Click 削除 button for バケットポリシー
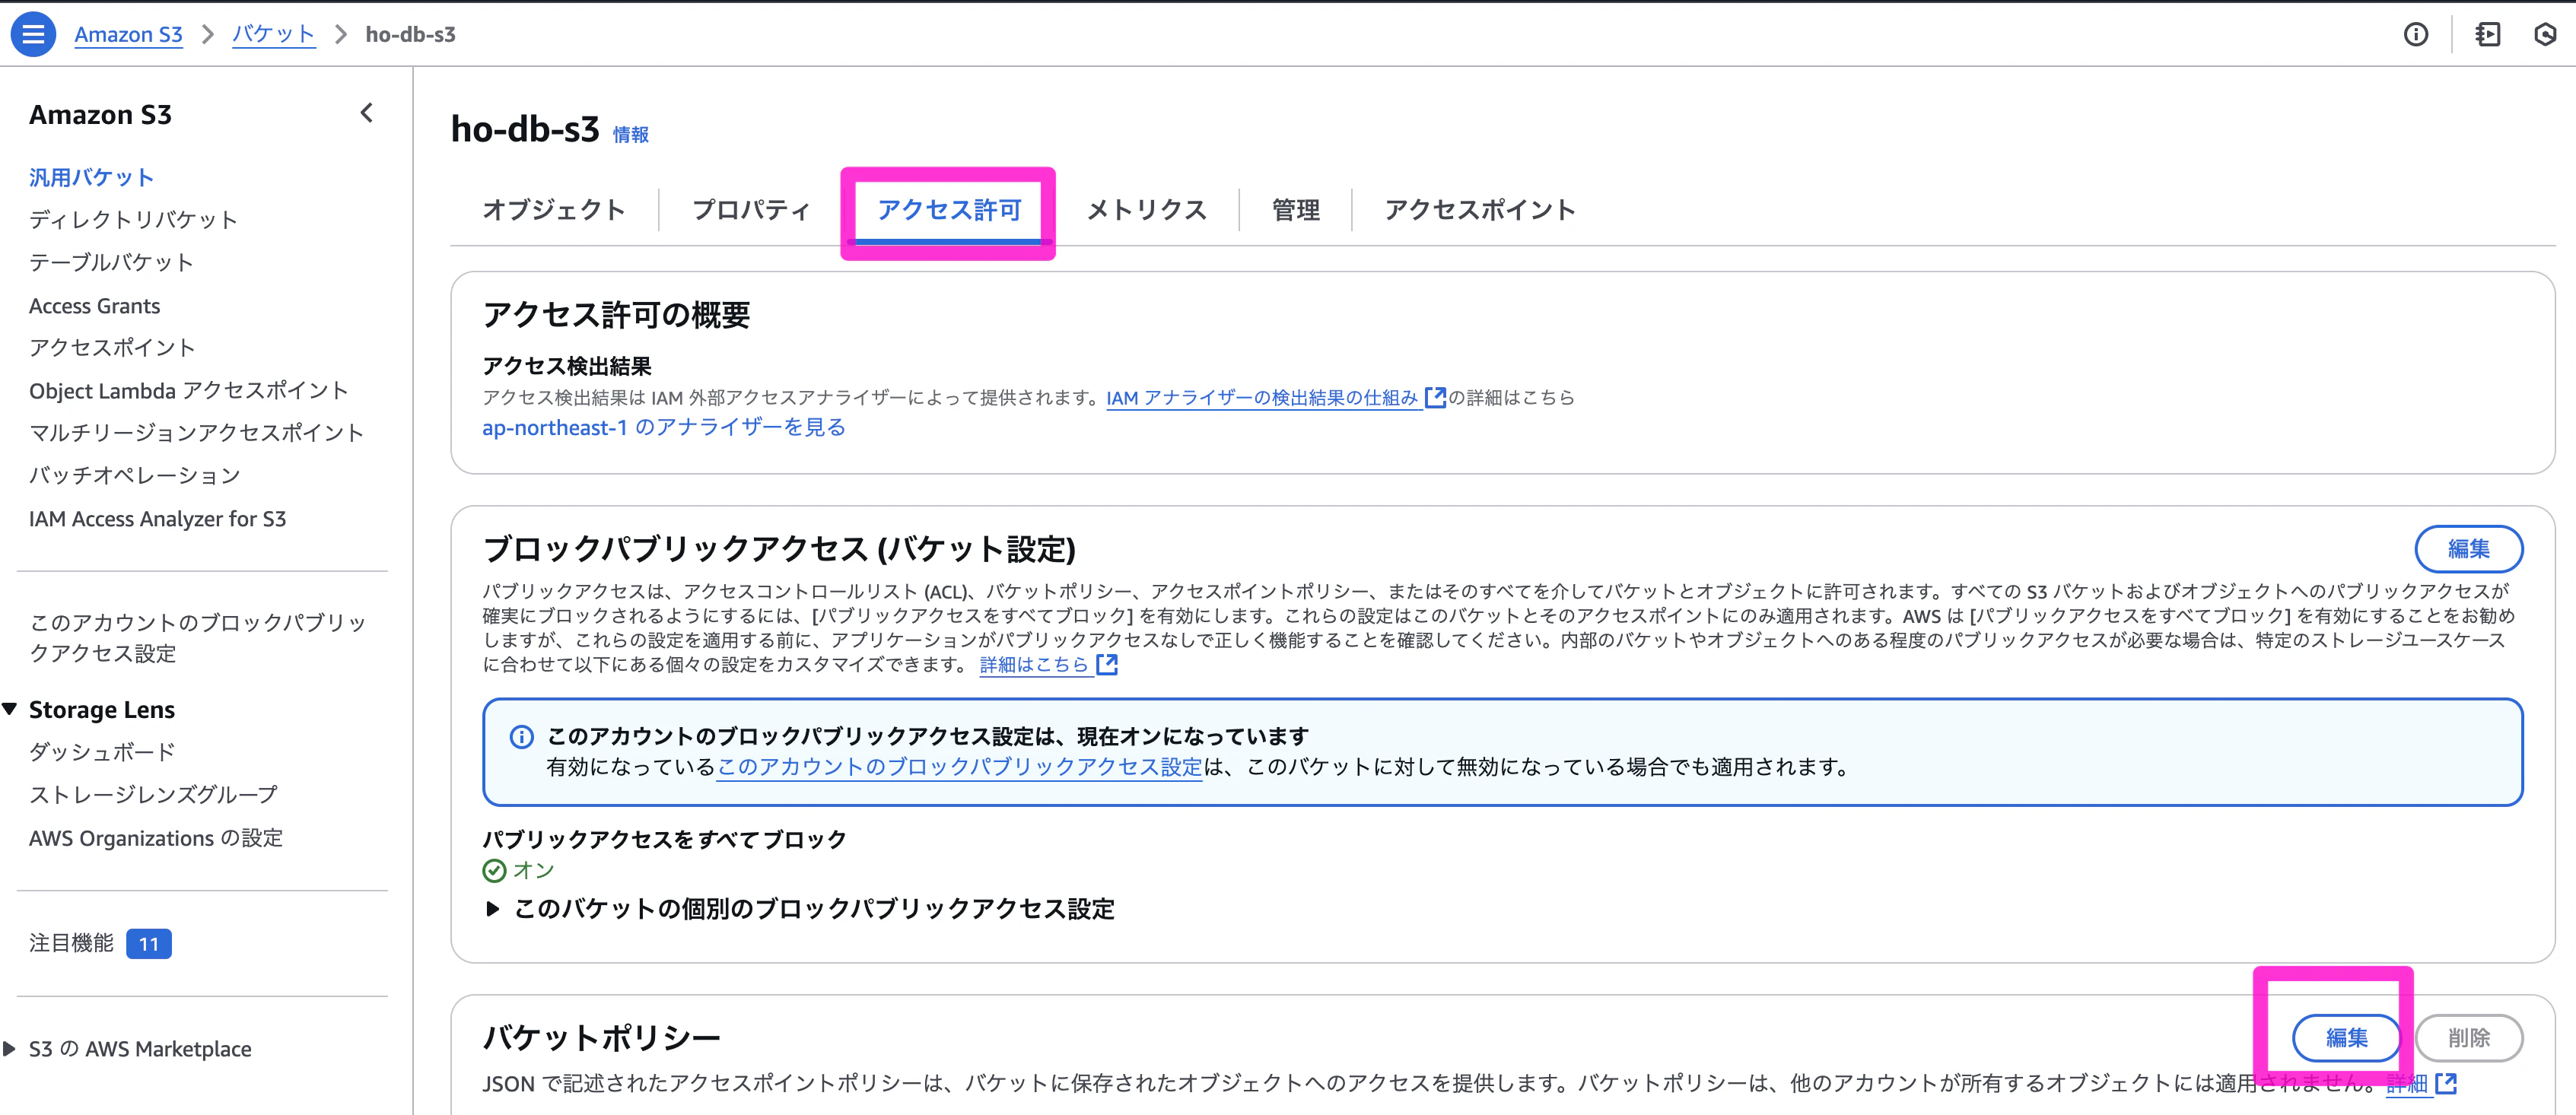The height and width of the screenshot is (1115, 2576). pyautogui.click(x=2469, y=1038)
